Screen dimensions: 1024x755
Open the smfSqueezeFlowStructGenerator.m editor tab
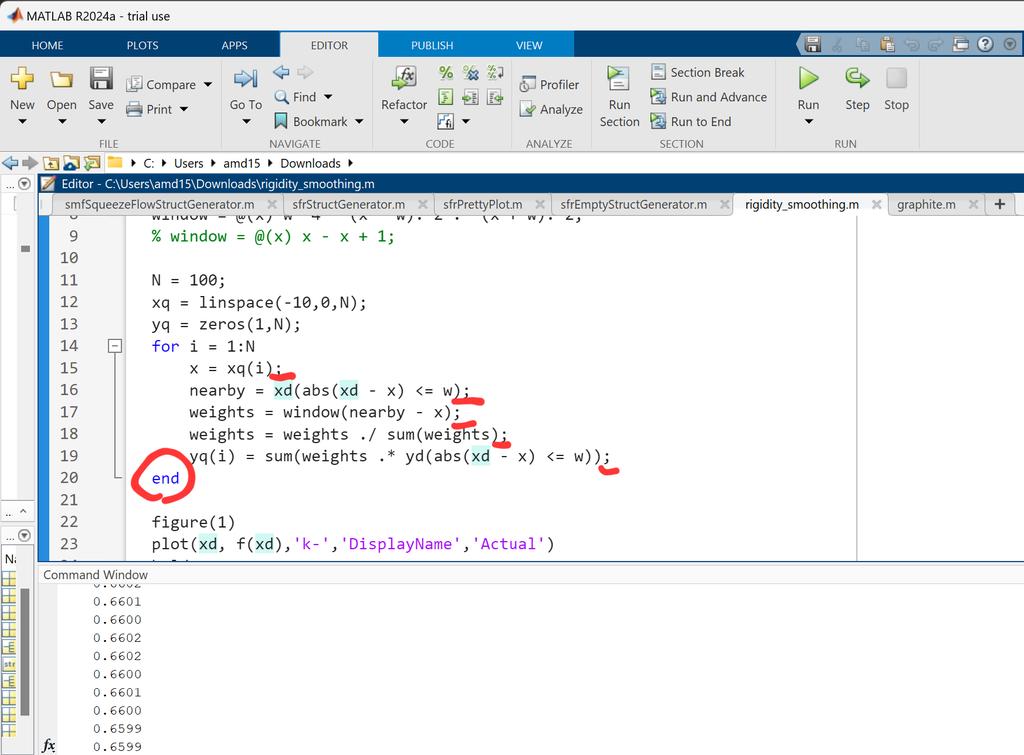(159, 204)
